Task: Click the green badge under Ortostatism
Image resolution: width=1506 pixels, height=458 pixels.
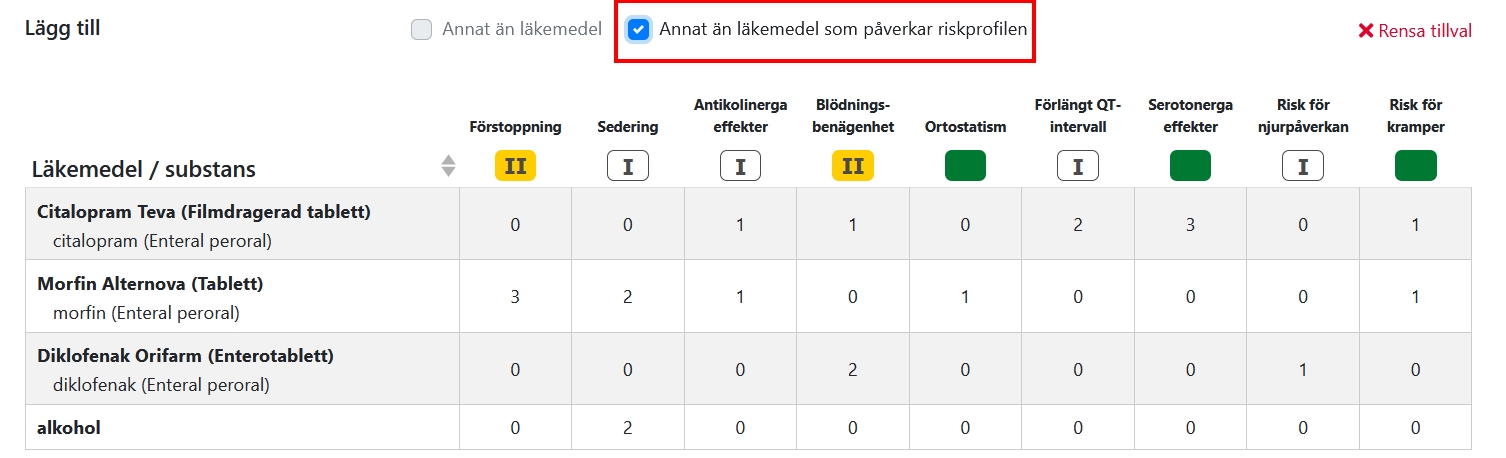Action: (x=965, y=166)
